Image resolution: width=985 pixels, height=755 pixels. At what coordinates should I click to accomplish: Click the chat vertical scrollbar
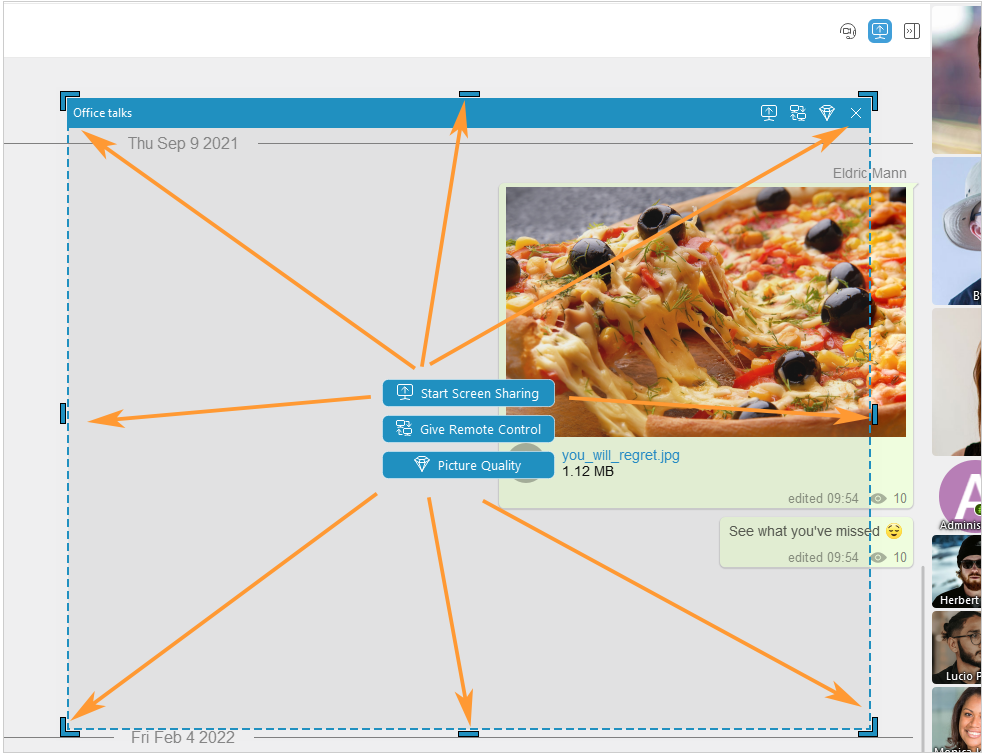tap(923, 650)
